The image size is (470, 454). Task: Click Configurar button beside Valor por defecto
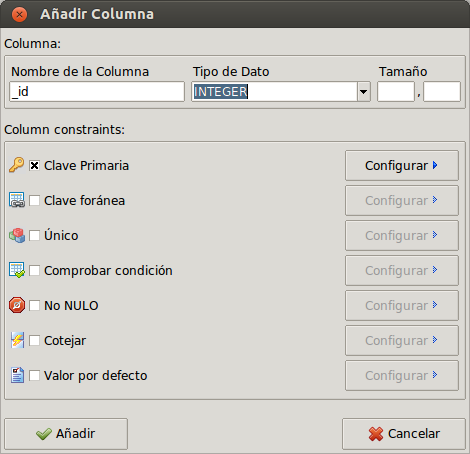pyautogui.click(x=402, y=375)
